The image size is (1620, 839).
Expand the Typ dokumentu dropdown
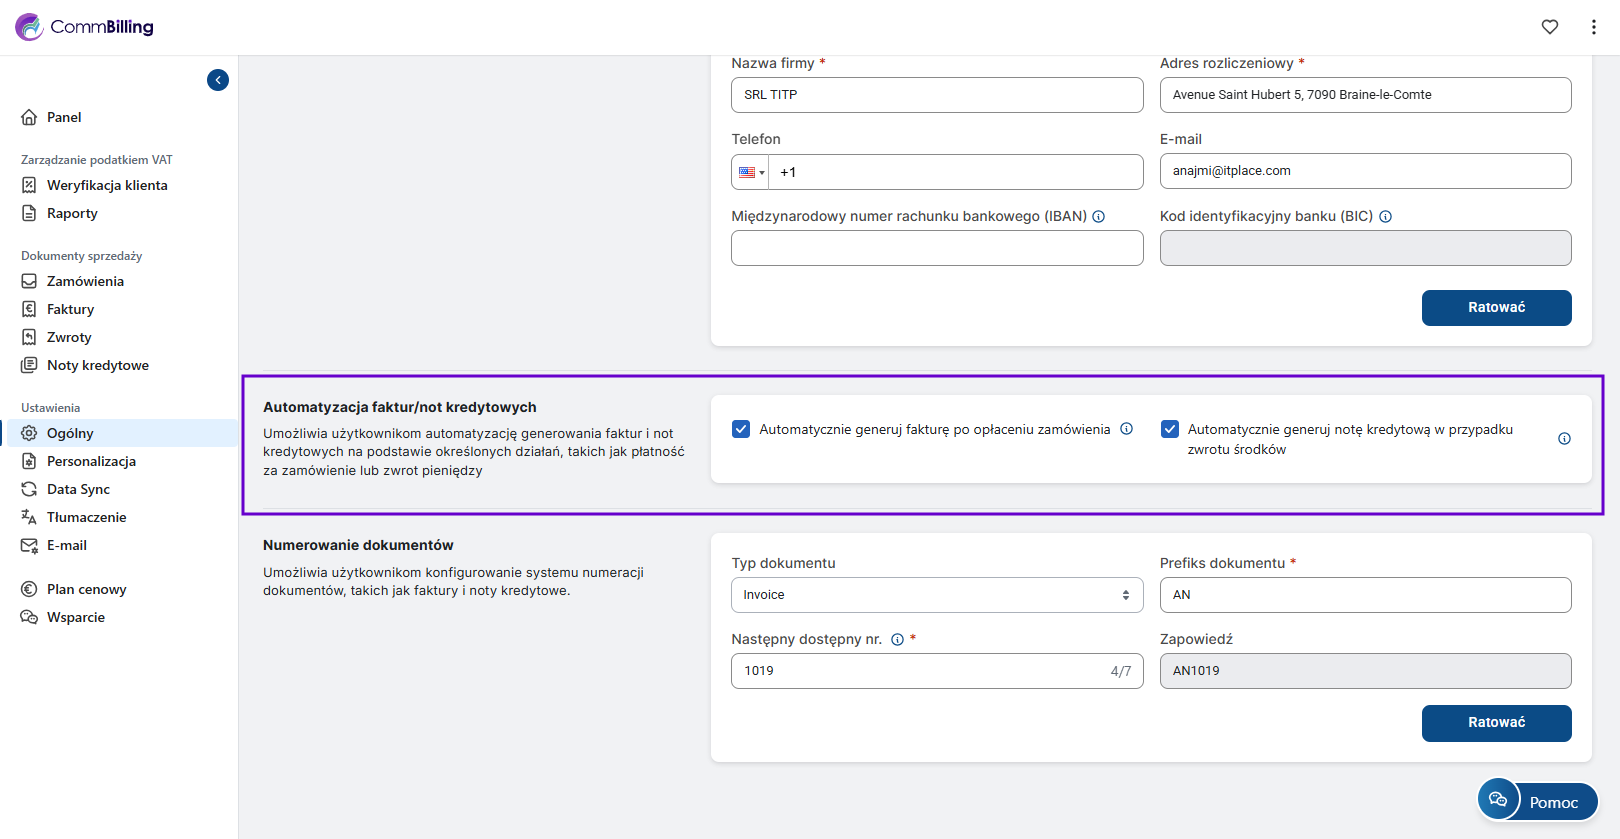click(936, 595)
